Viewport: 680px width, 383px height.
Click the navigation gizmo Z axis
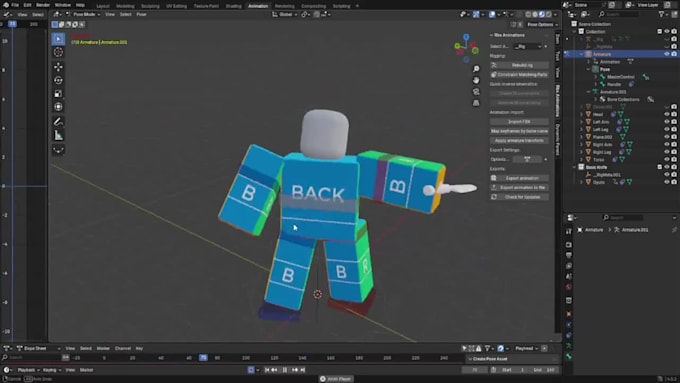(x=466, y=37)
